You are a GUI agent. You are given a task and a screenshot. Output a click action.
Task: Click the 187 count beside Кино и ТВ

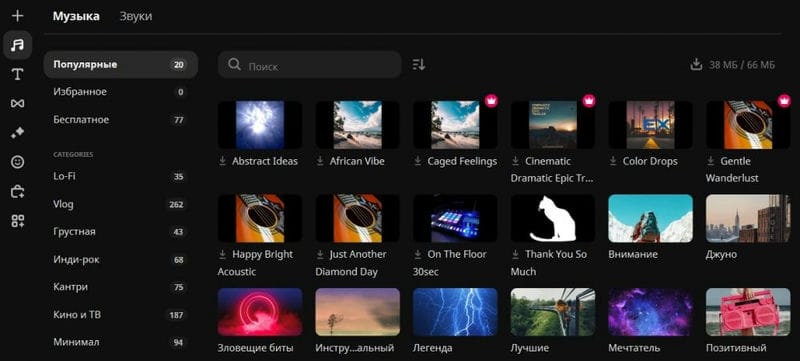(x=177, y=315)
